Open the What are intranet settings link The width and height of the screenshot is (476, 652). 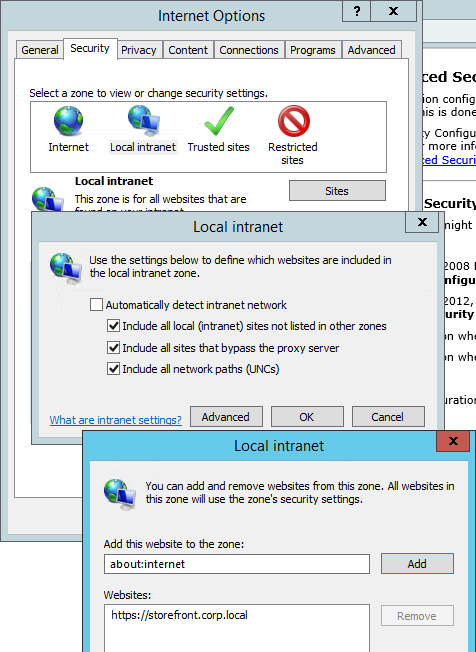click(x=116, y=420)
